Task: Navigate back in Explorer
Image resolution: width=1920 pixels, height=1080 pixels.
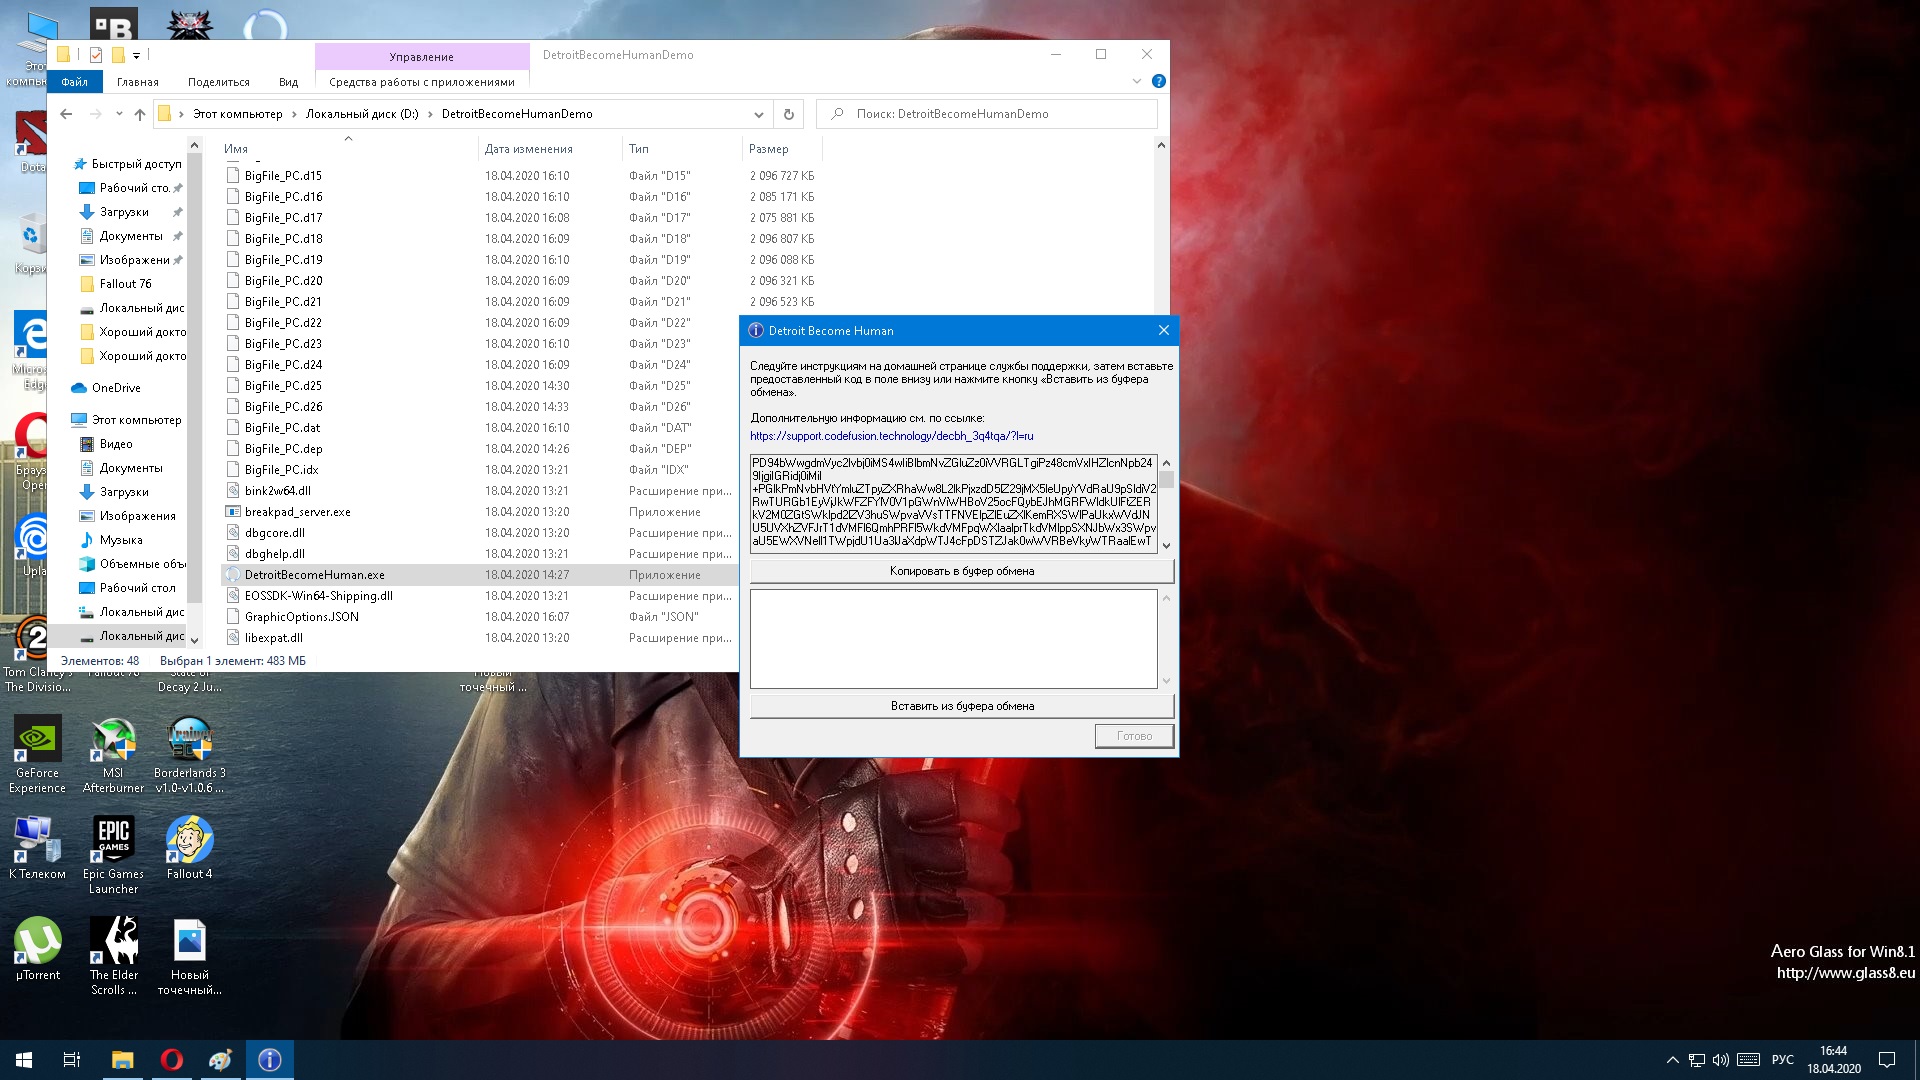Action: (66, 114)
